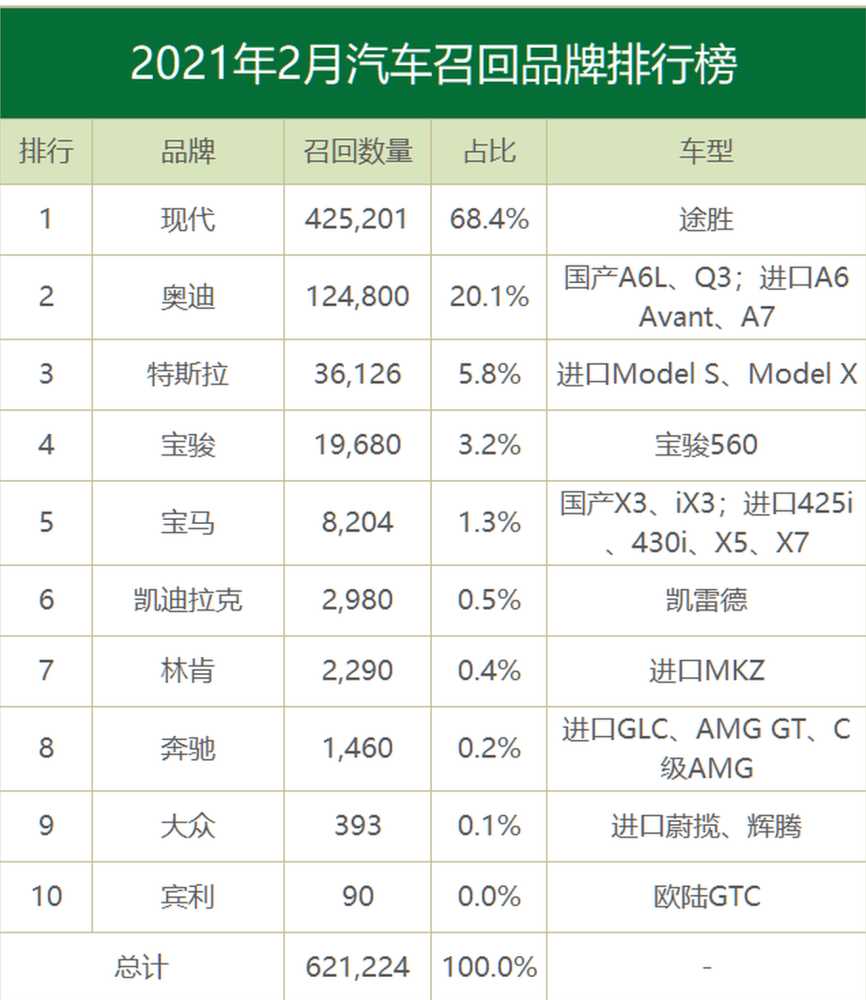Click the table title 2021年2月汽车召回品牌排行榜
Image resolution: width=866 pixels, height=1000 pixels.
[x=434, y=64]
